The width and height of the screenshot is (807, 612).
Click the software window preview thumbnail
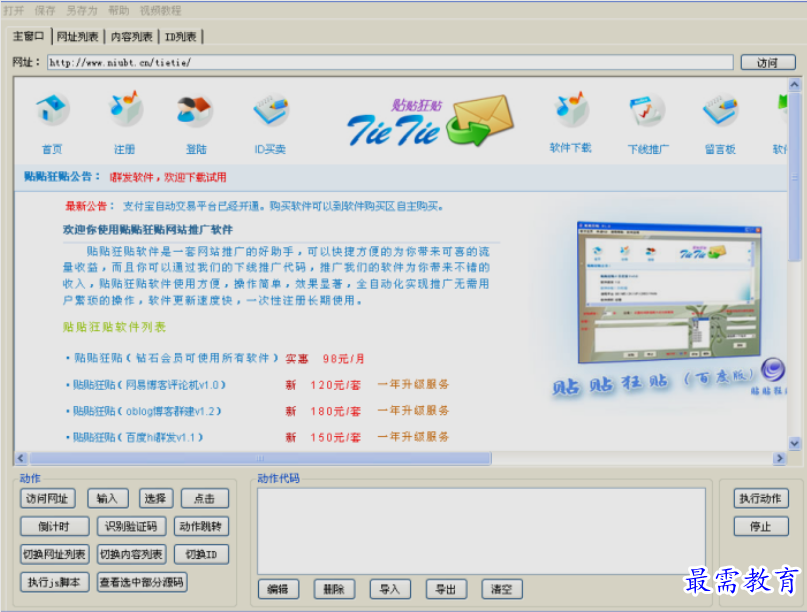click(669, 292)
